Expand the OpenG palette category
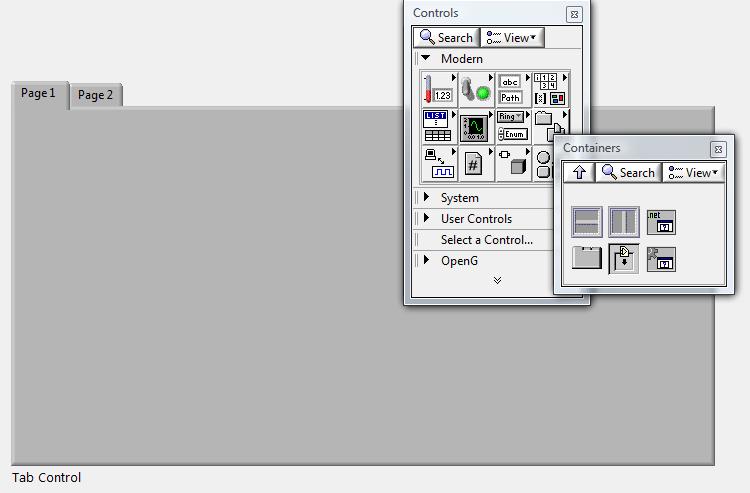The width and height of the screenshot is (750, 493). [427, 261]
